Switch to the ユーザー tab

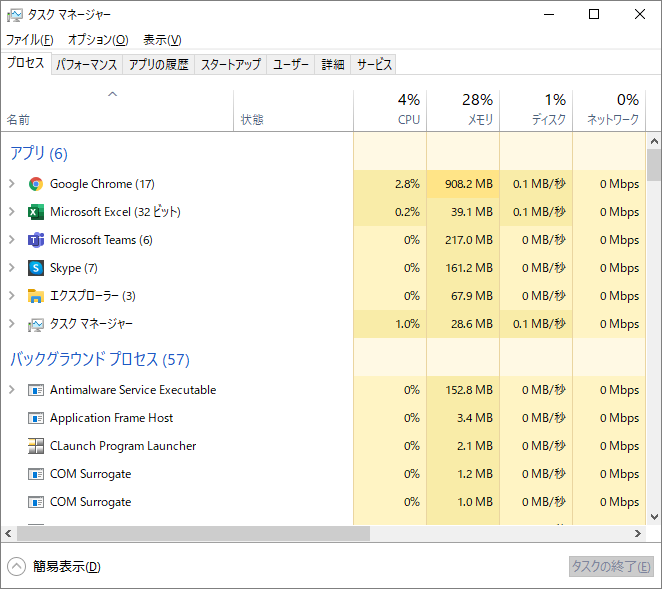(290, 65)
